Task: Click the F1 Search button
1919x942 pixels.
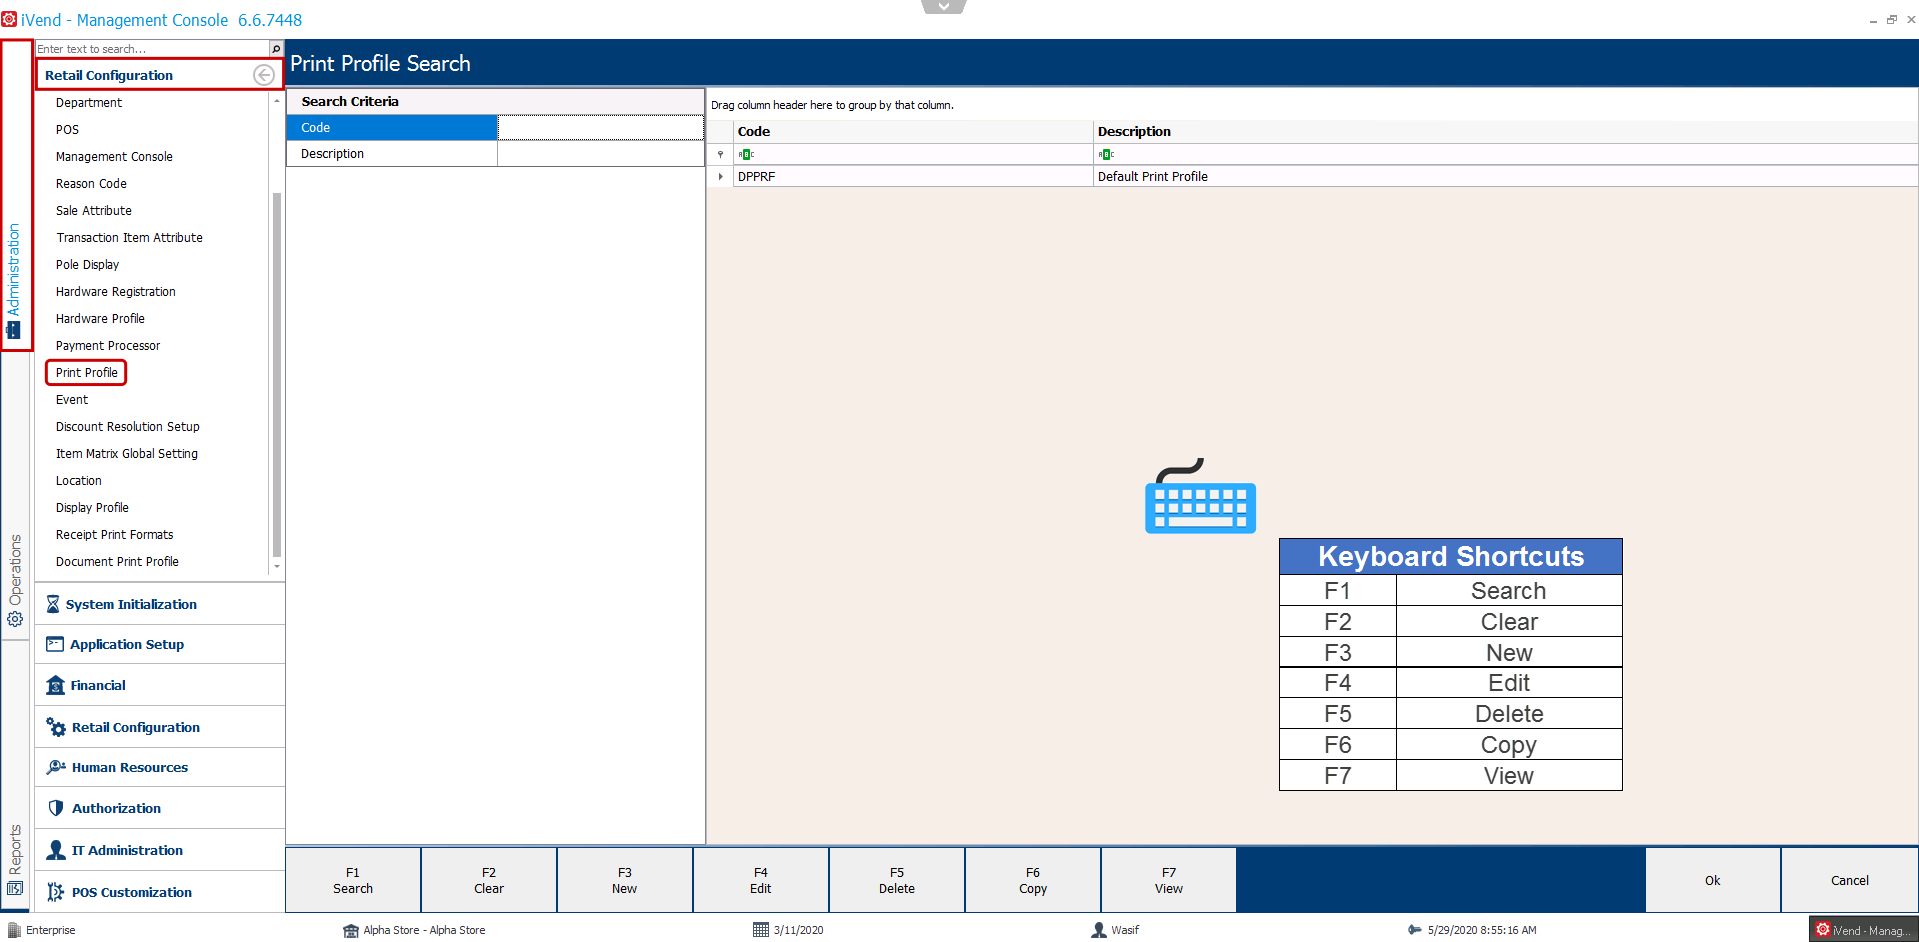Action: pyautogui.click(x=353, y=880)
